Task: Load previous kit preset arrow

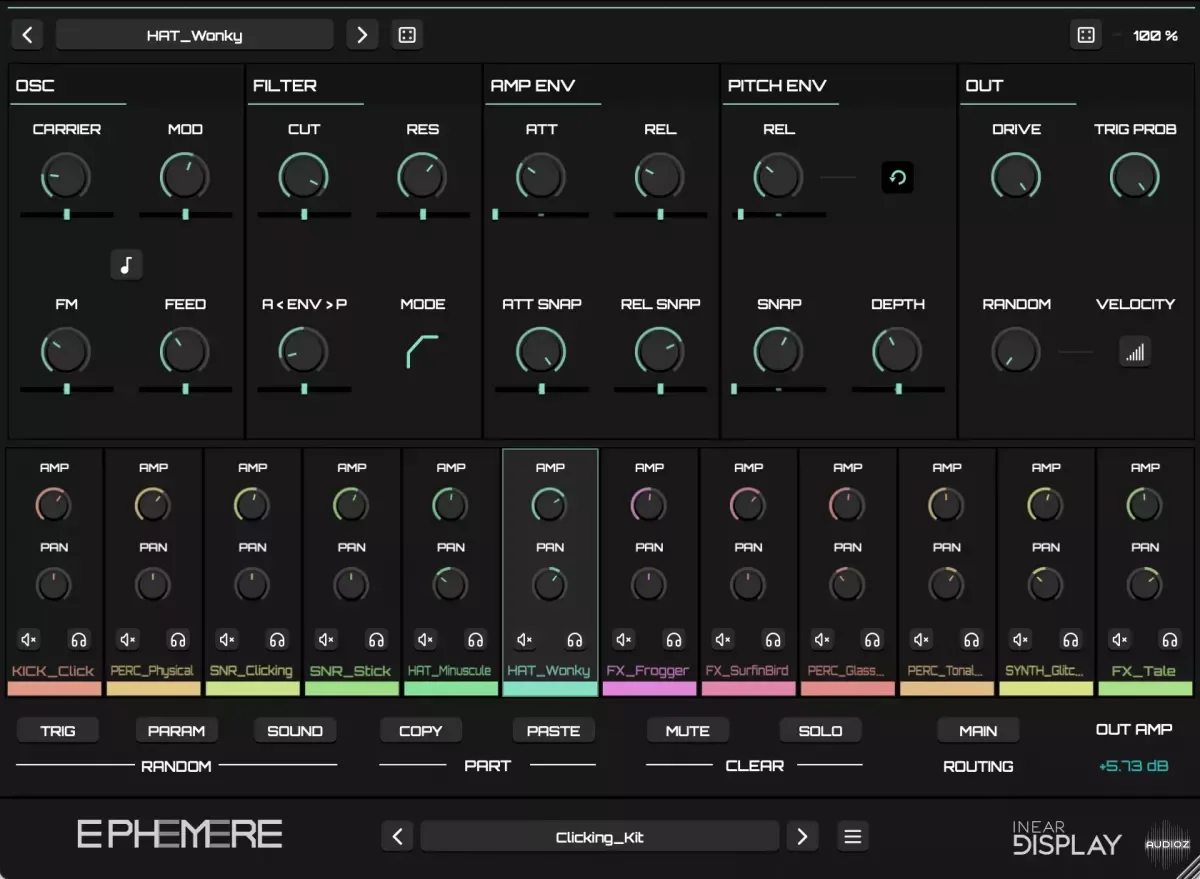Action: tap(397, 836)
